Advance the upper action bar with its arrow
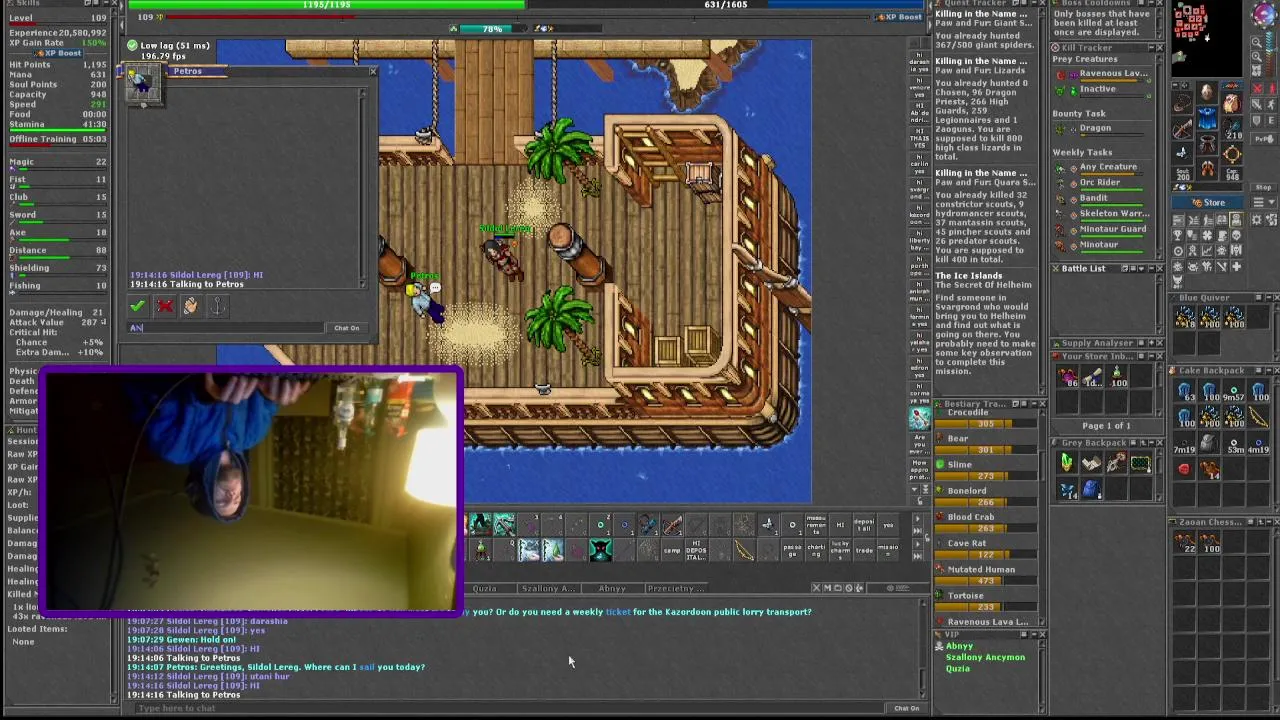The height and width of the screenshot is (720, 1280). point(917,518)
